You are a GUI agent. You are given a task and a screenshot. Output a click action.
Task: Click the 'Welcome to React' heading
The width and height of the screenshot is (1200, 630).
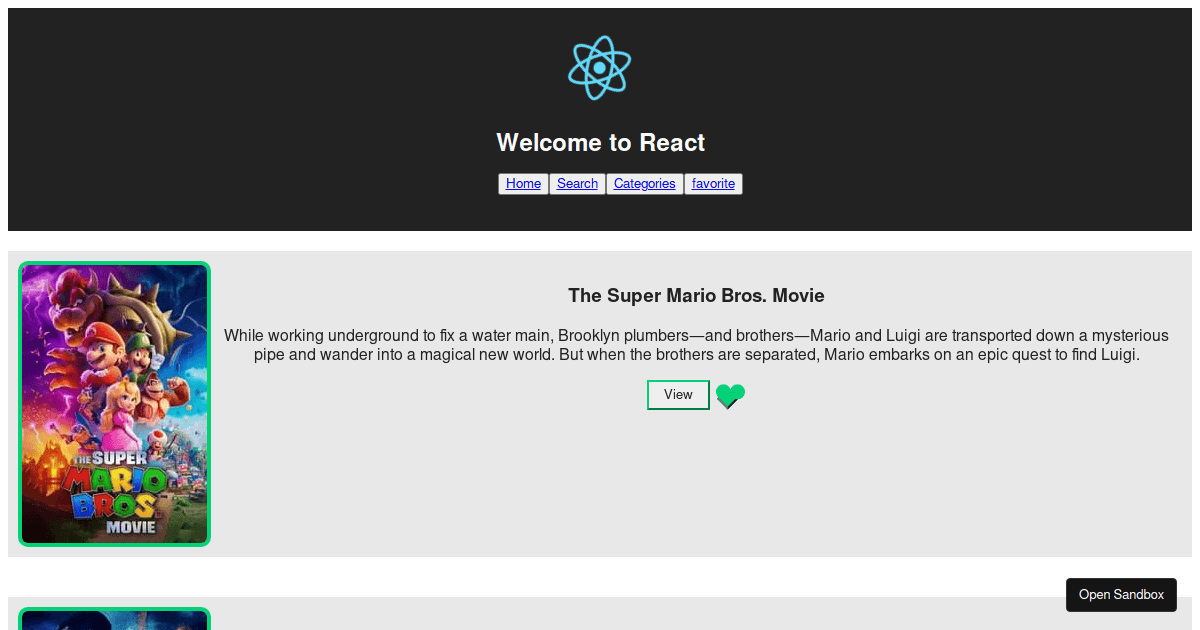(600, 142)
